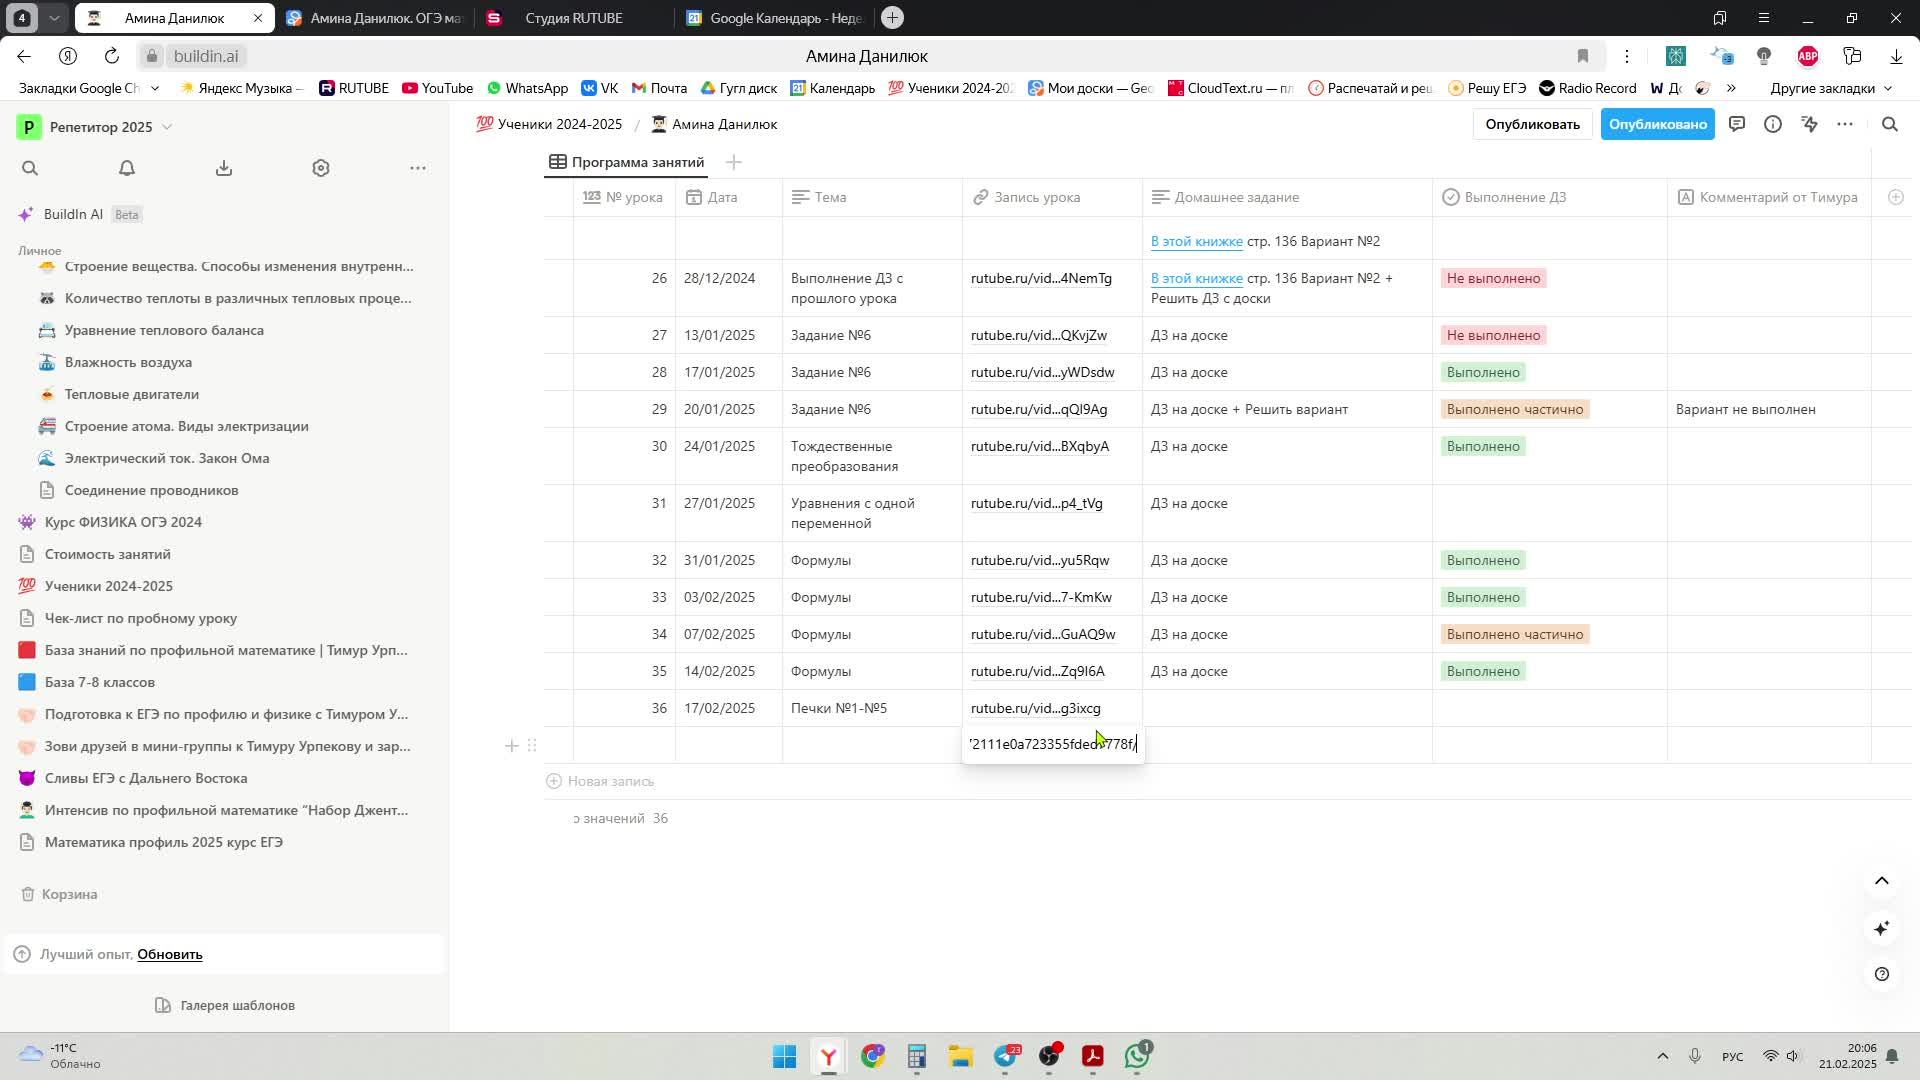This screenshot has width=1920, height=1080.
Task: Select the downloads icon in sidebar
Action: click(224, 167)
